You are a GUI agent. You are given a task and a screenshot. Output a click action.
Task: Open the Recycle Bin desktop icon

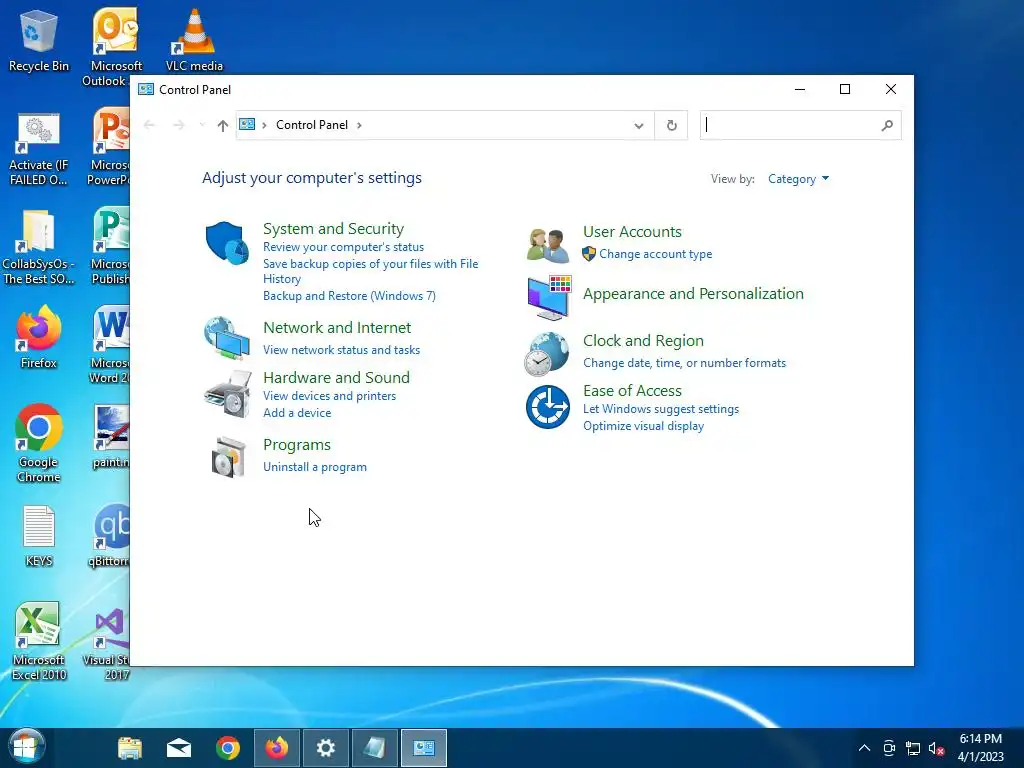tap(39, 40)
